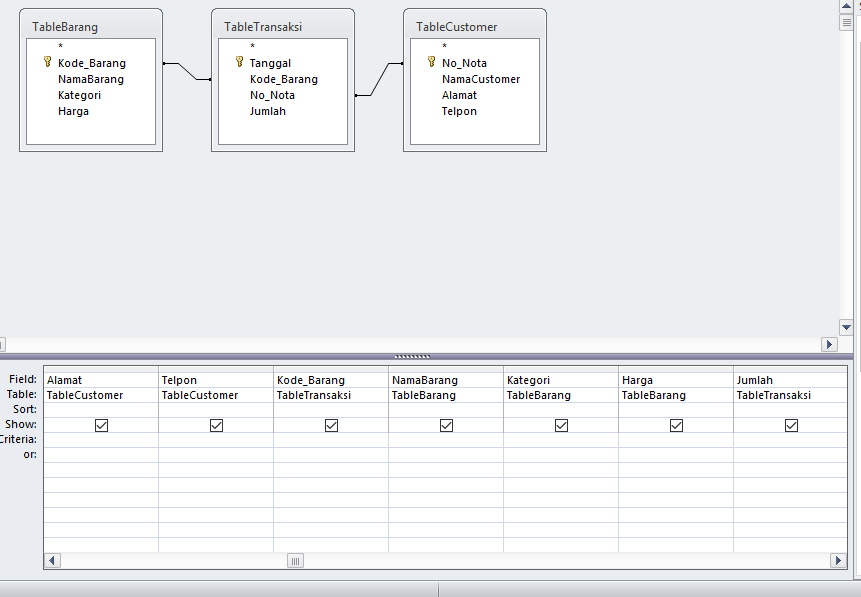Uncheck the Show box in the Jumlah column
The image size is (861, 597).
[791, 425]
